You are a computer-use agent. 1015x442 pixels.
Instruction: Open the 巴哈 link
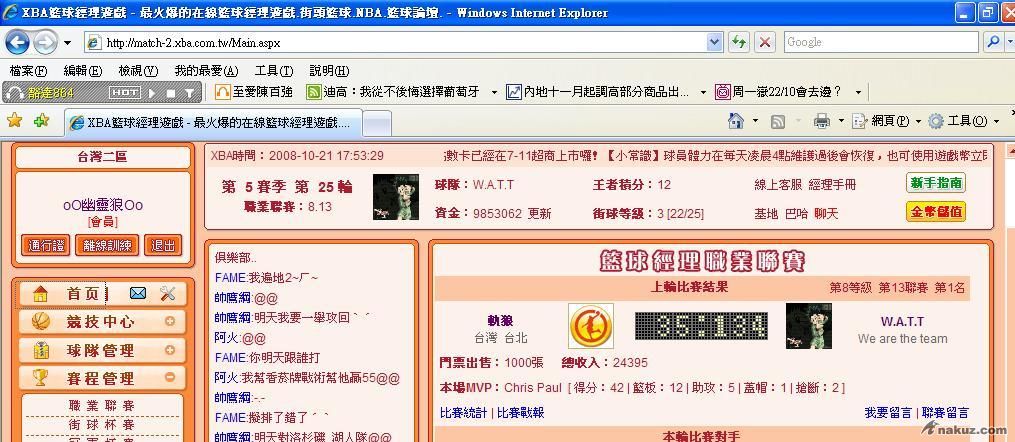(x=797, y=214)
